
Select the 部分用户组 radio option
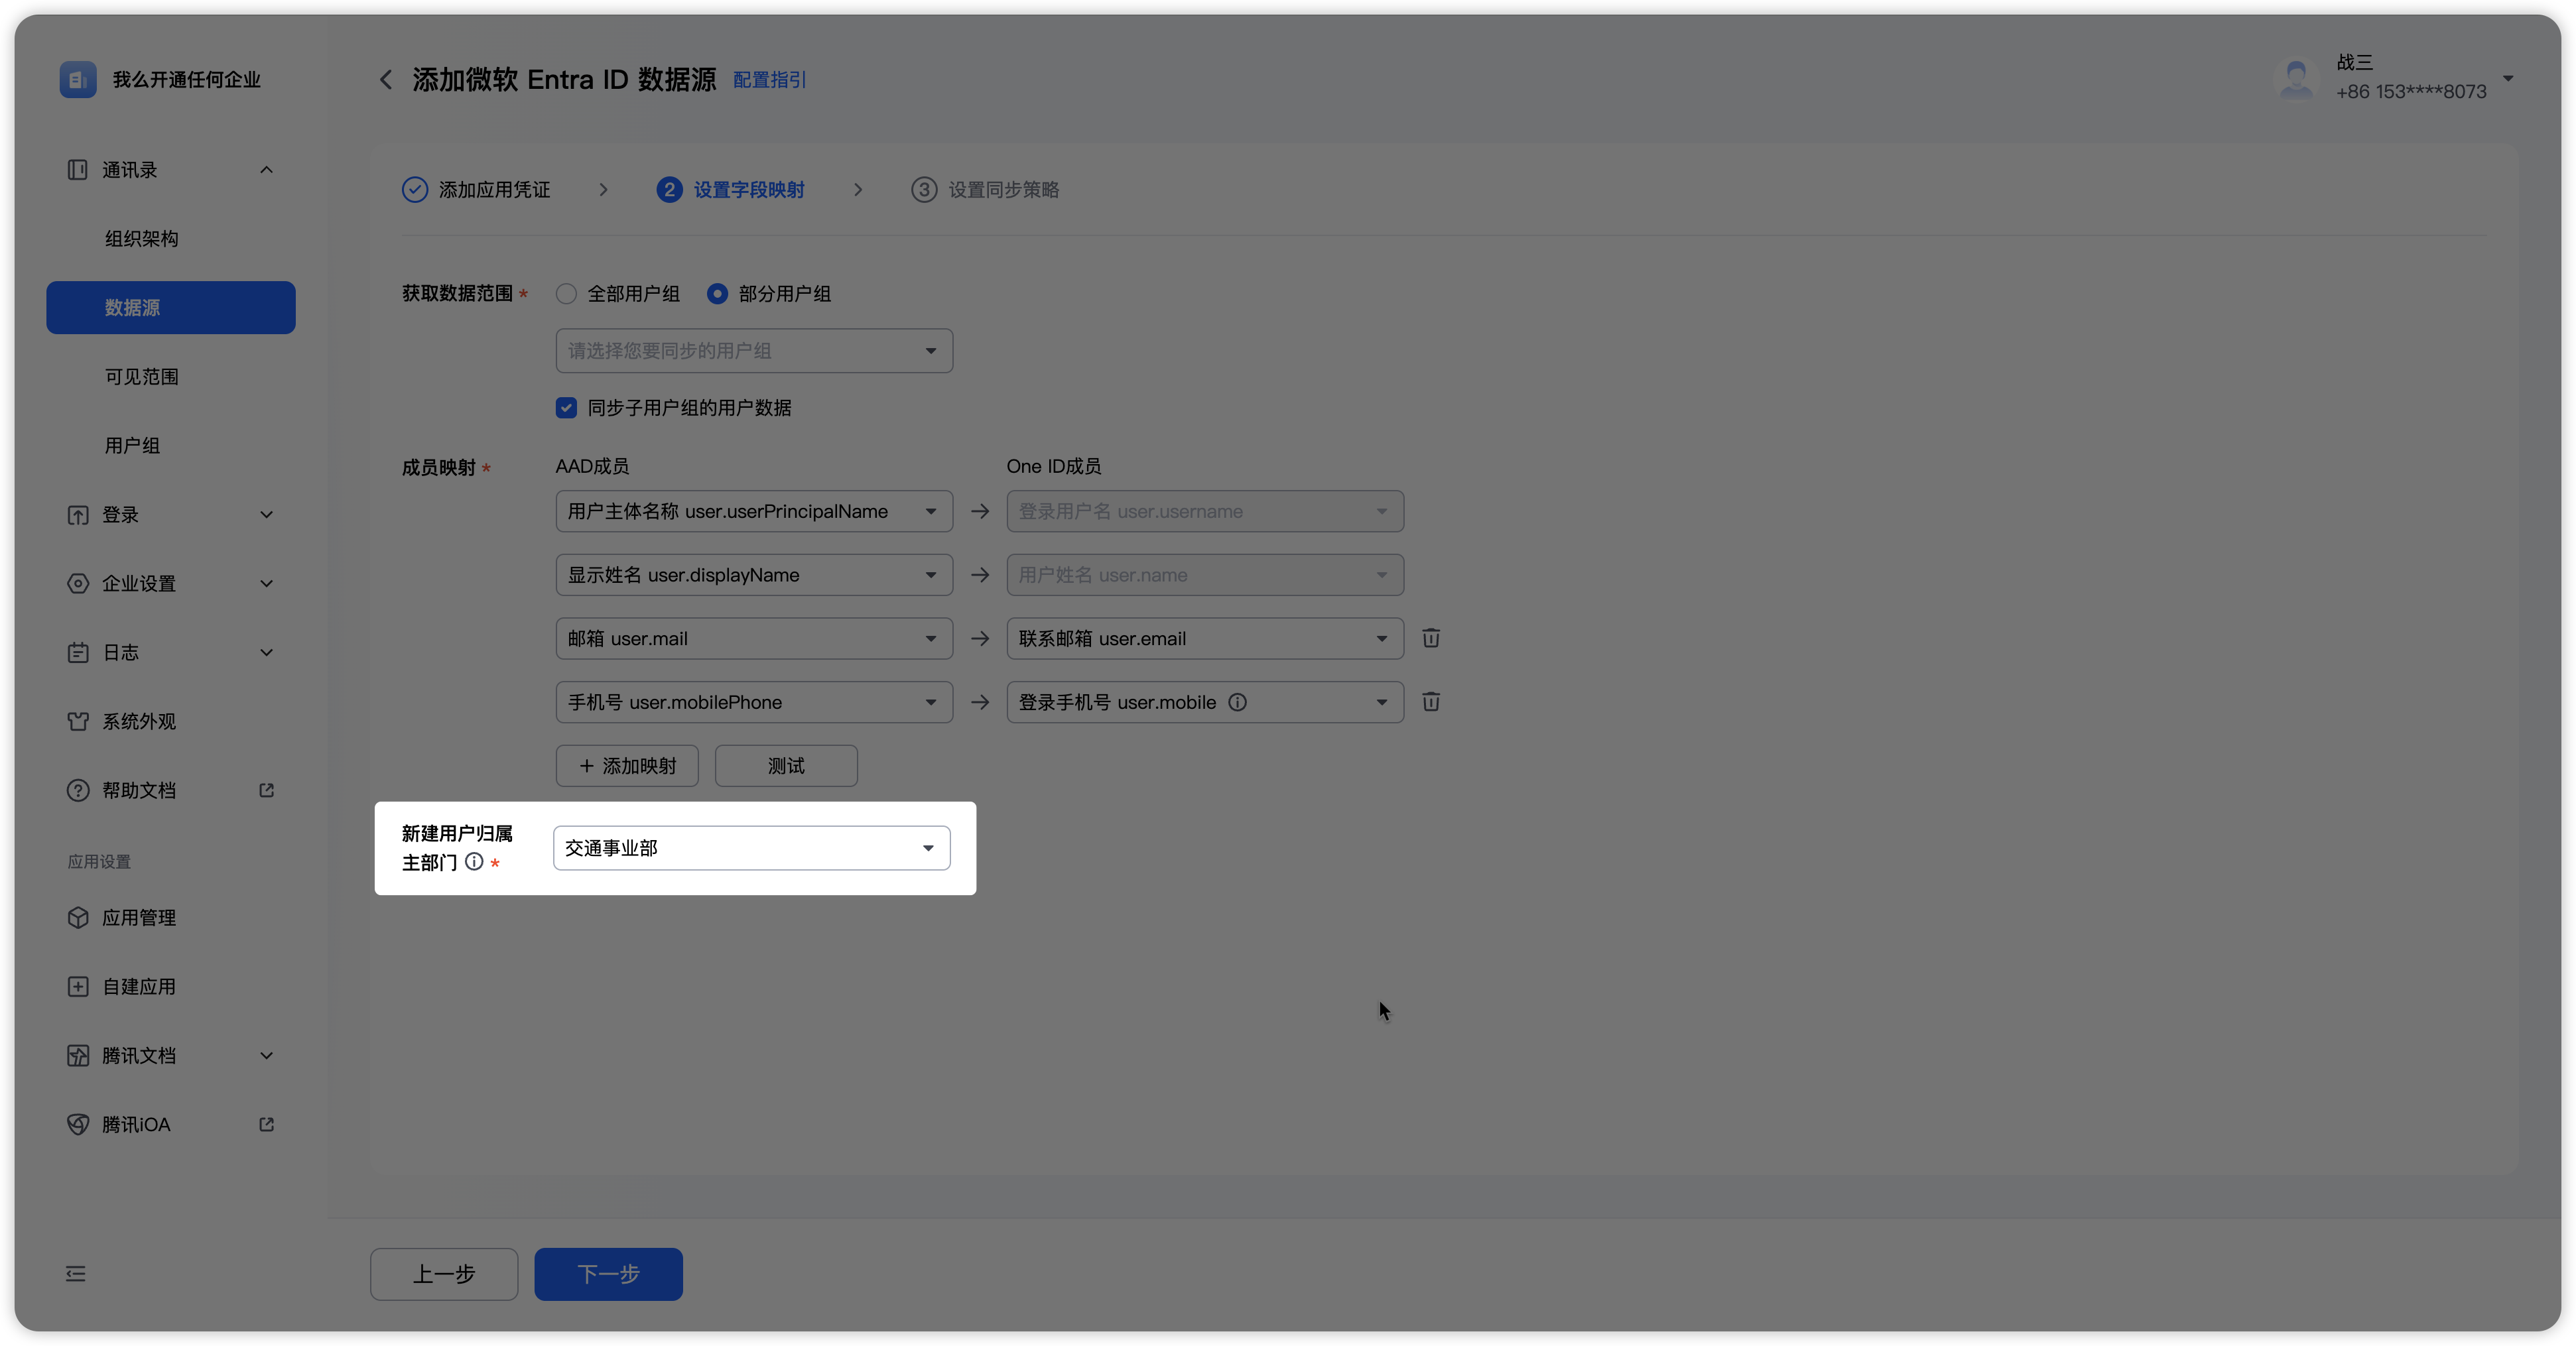tap(717, 294)
